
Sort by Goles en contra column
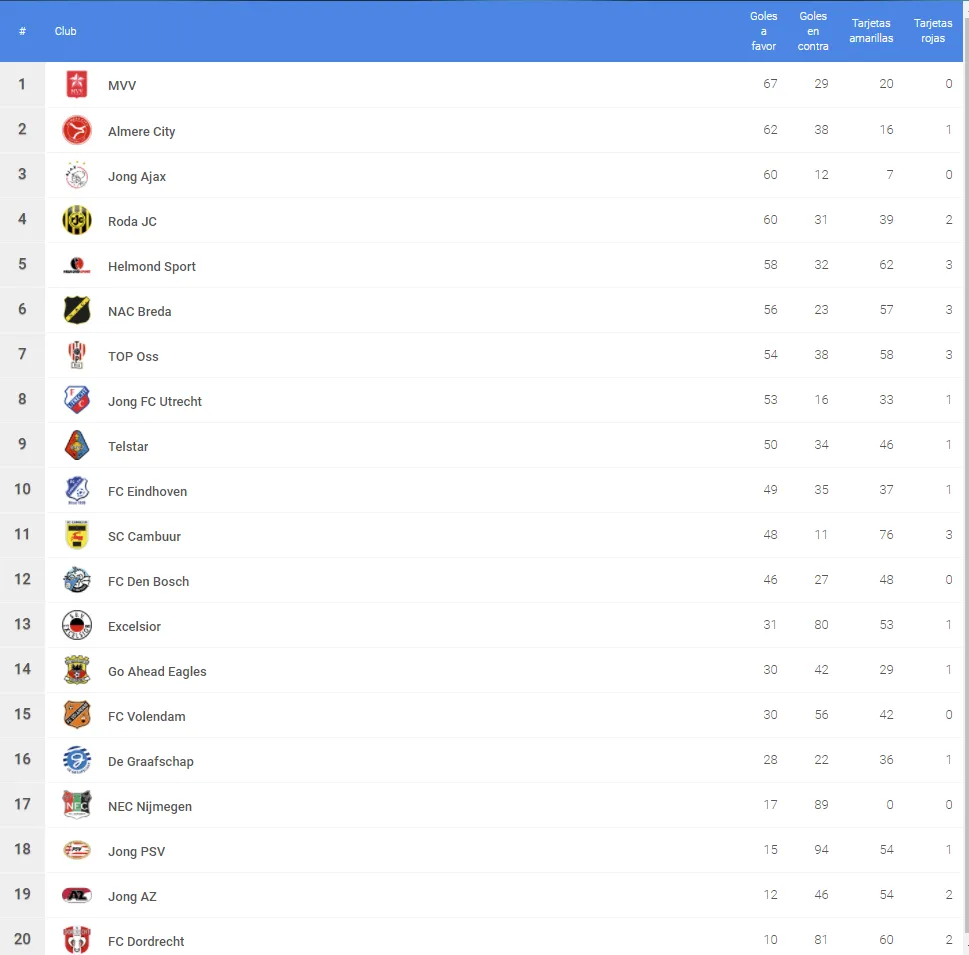[x=813, y=31]
